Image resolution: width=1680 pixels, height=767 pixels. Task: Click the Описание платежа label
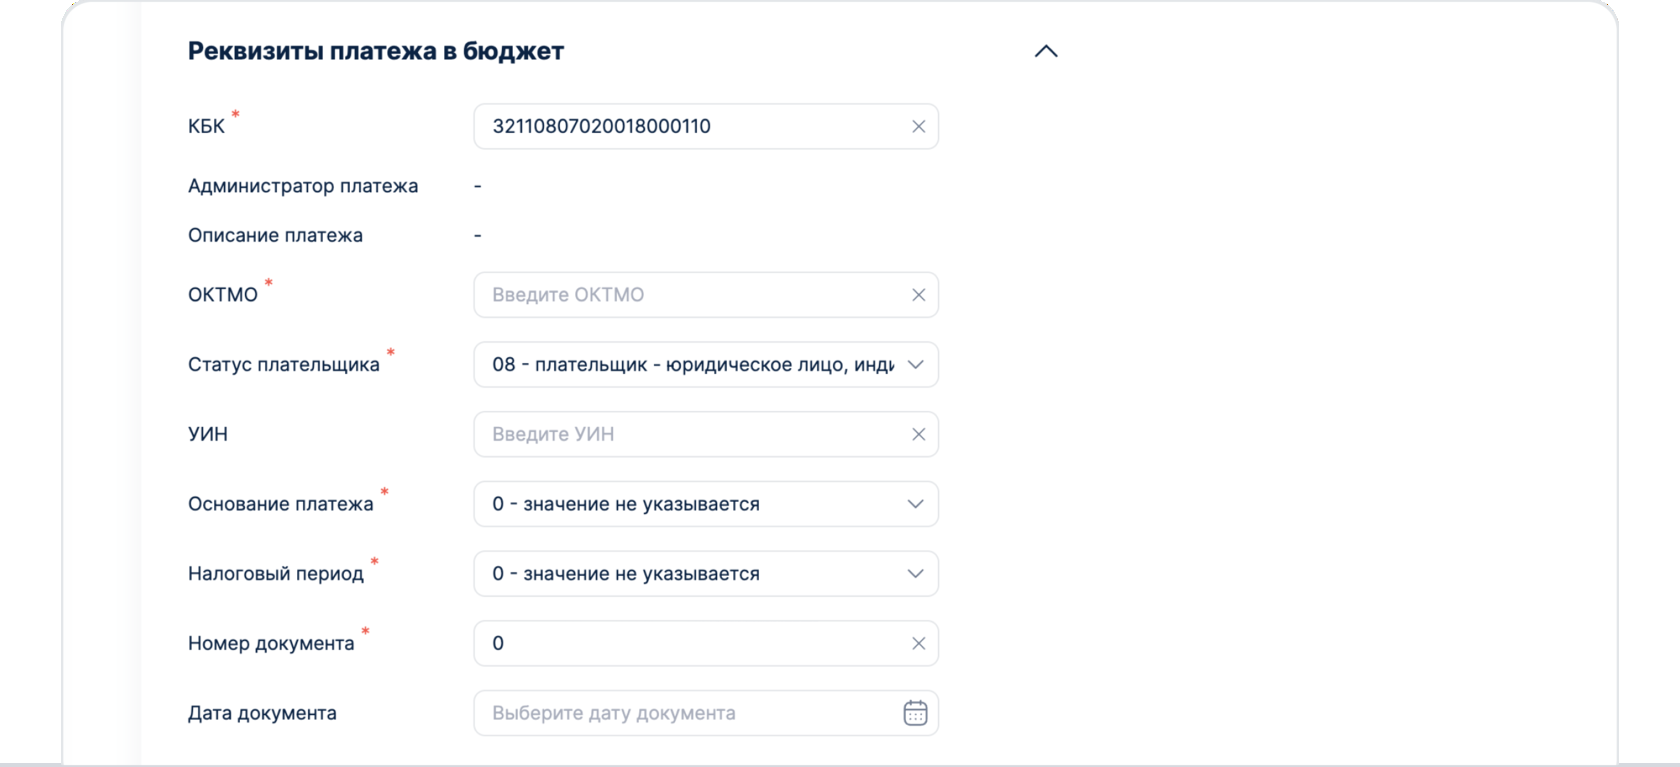[x=275, y=235]
